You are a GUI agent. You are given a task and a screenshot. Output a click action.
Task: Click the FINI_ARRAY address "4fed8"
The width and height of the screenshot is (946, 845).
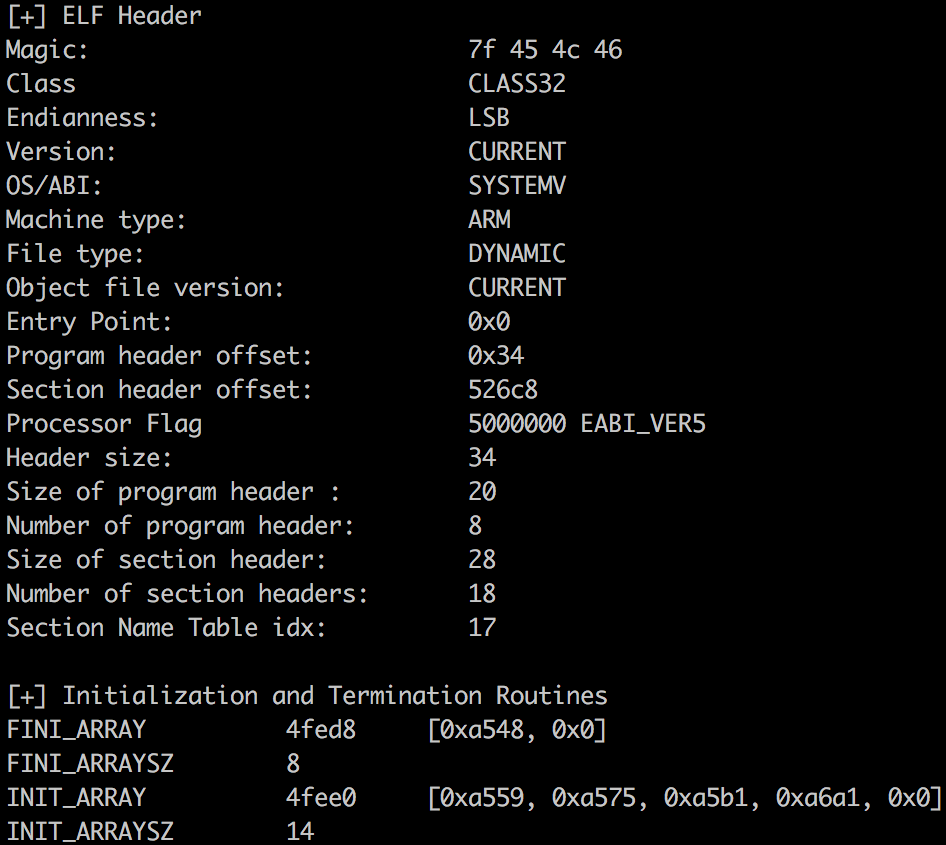pos(321,730)
